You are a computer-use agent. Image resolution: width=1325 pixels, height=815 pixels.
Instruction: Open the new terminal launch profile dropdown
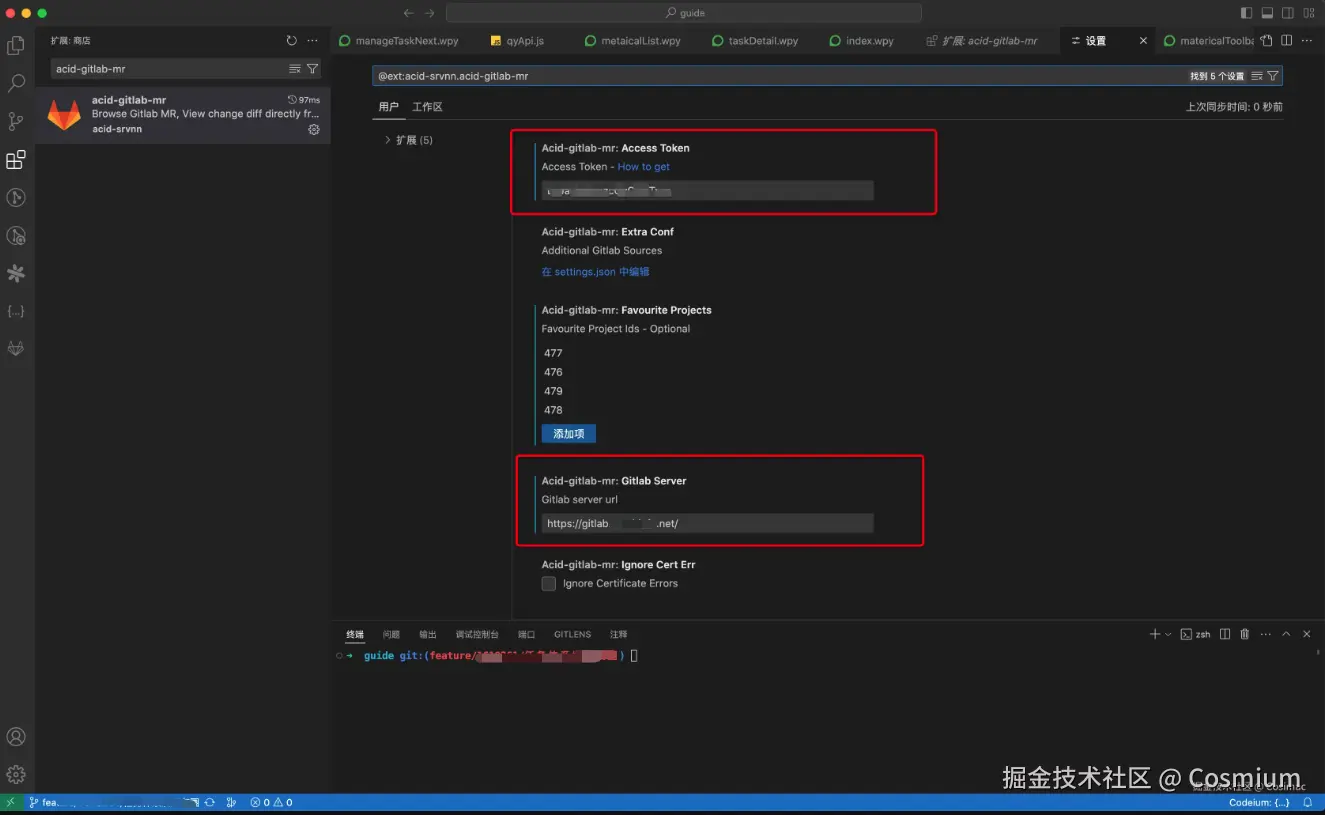(x=1168, y=634)
